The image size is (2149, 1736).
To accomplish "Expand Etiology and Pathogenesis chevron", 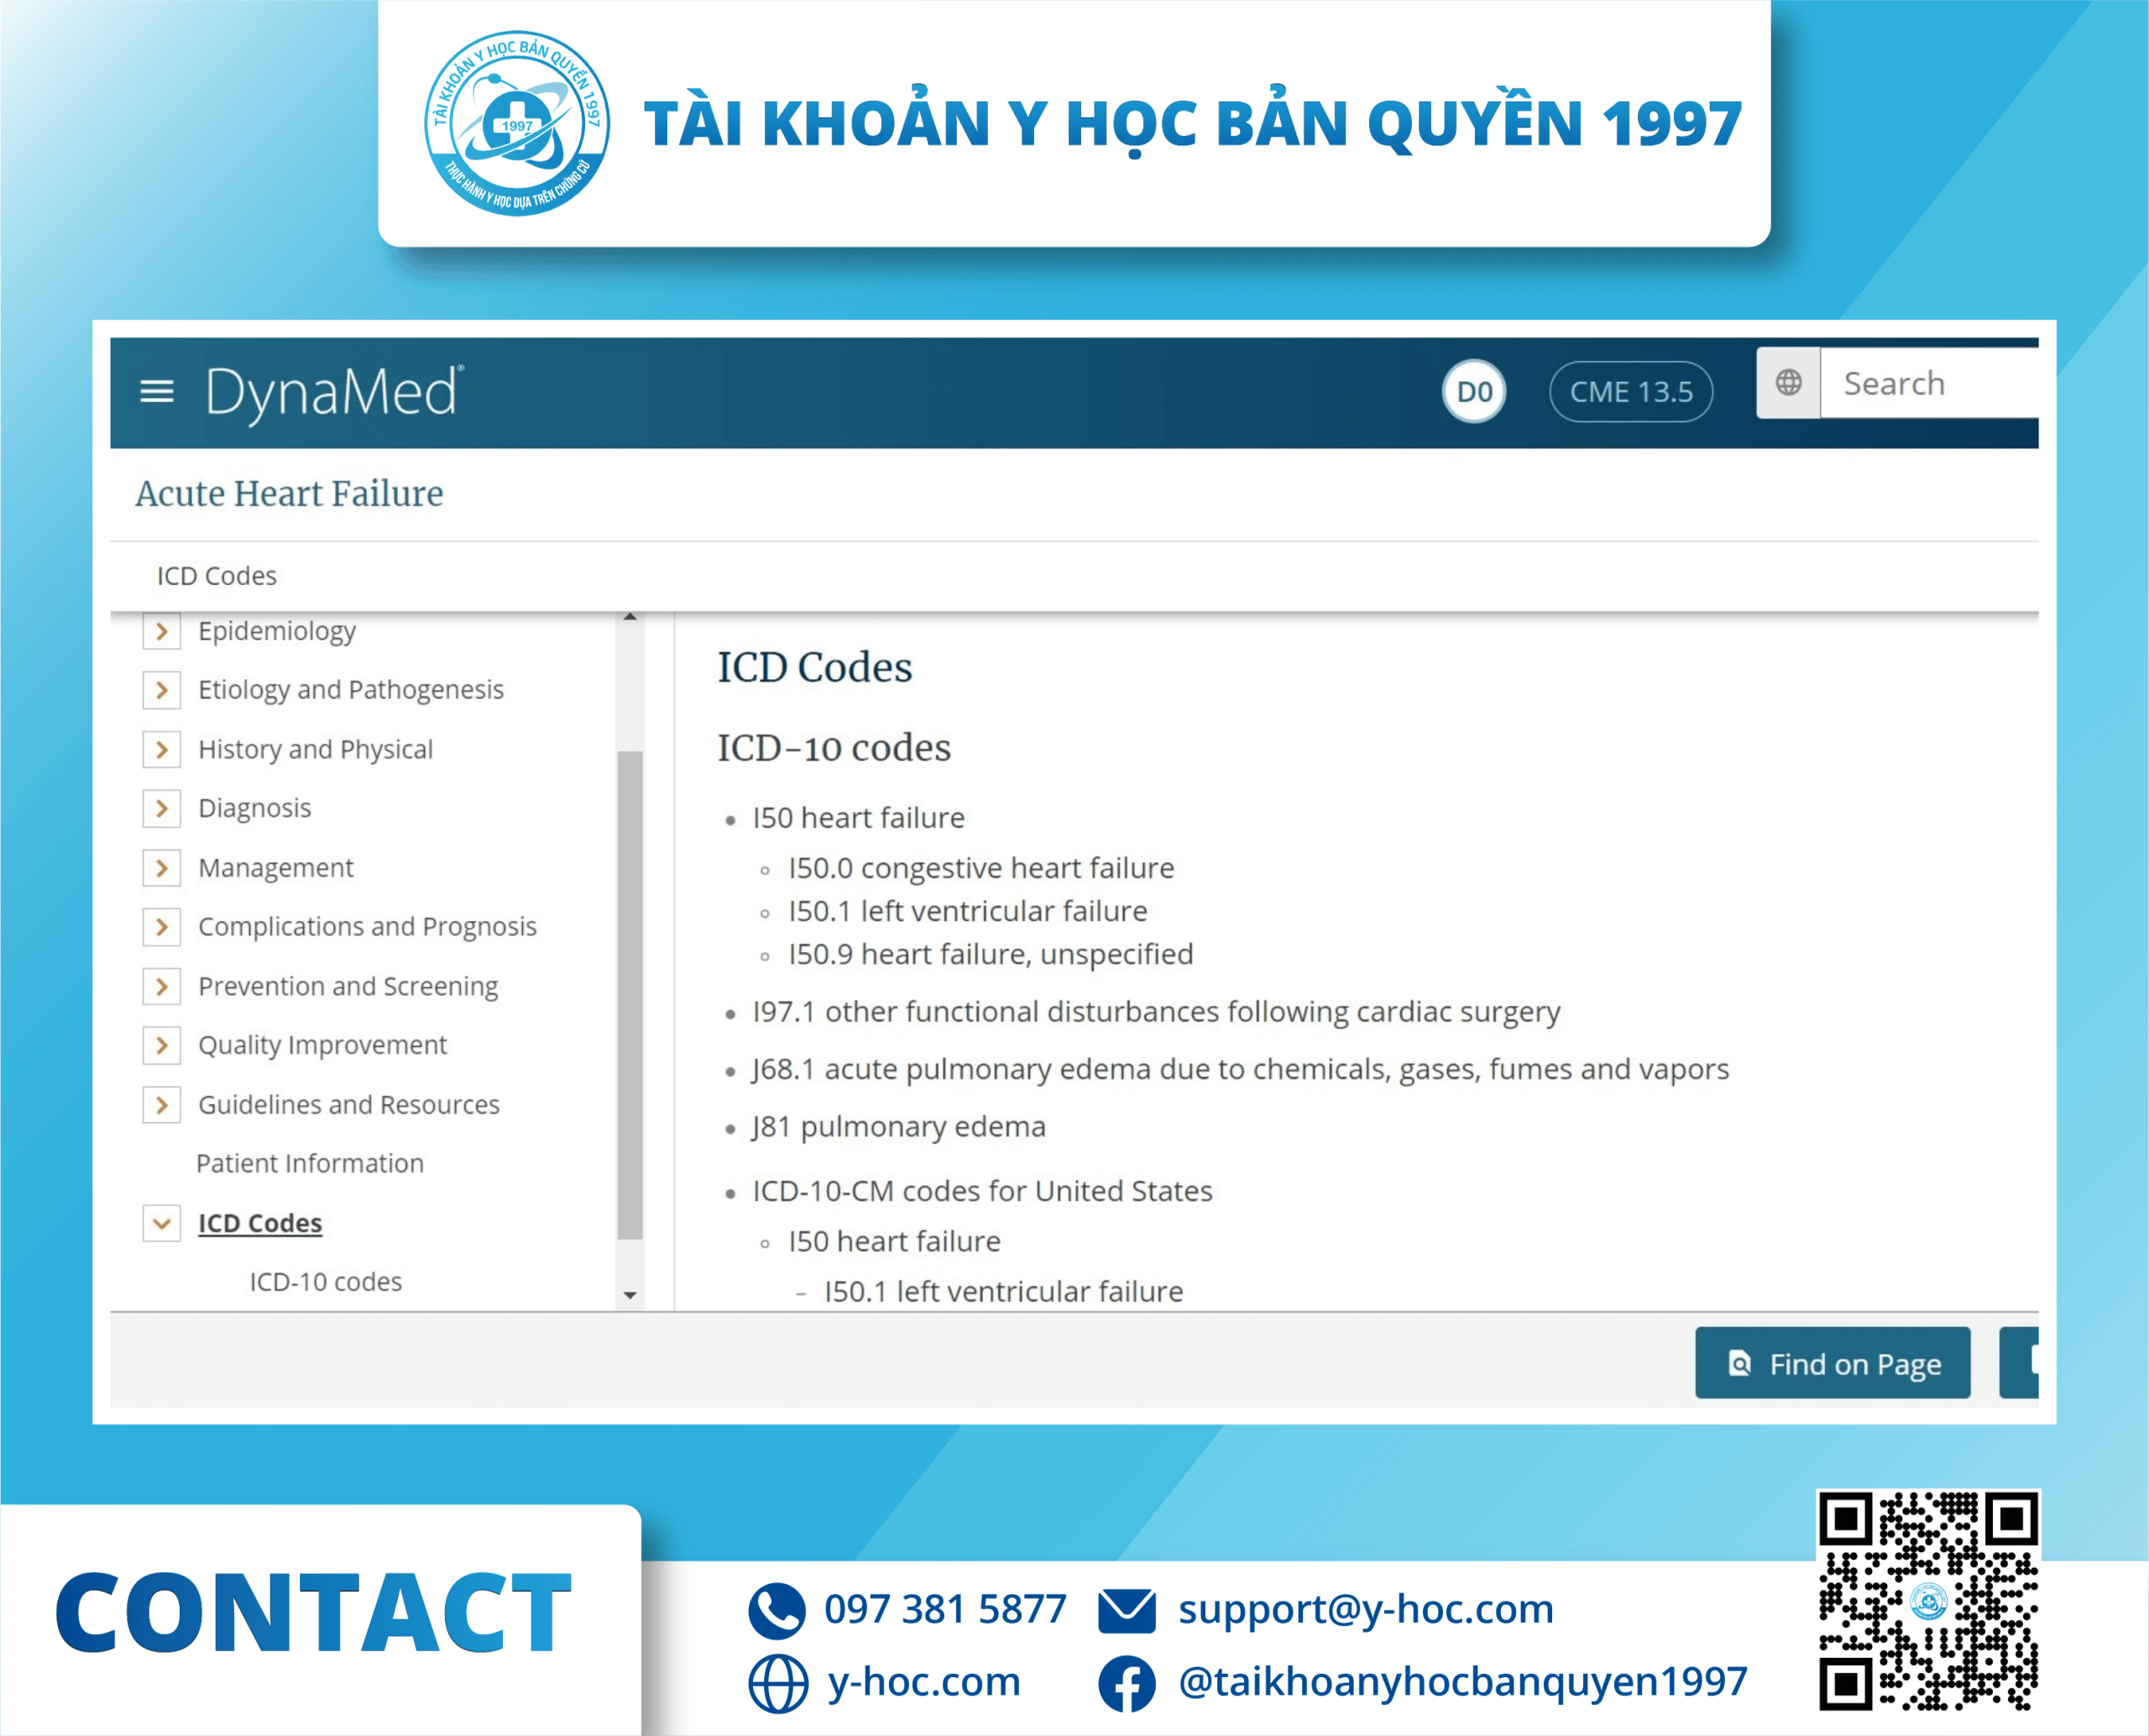I will (162, 690).
